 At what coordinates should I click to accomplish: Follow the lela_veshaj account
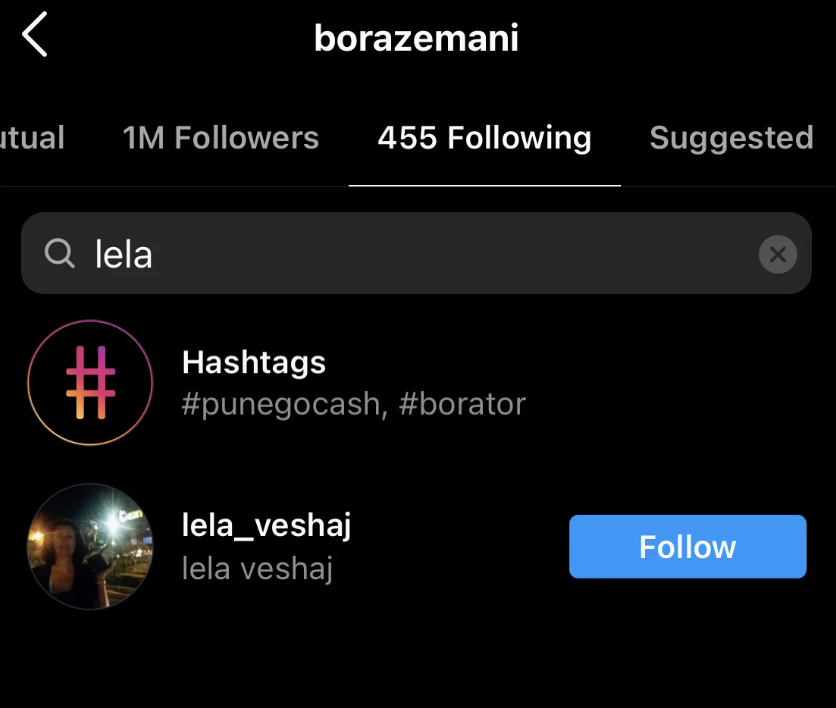[x=687, y=547]
